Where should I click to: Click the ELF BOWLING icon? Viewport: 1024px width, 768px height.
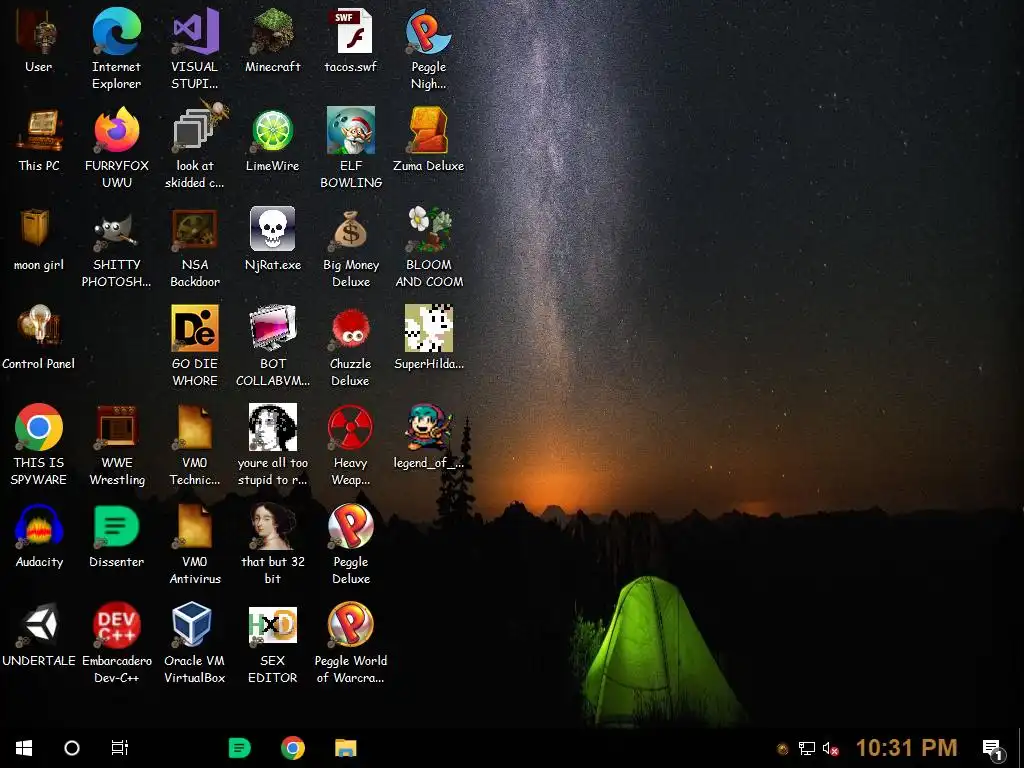click(x=351, y=130)
